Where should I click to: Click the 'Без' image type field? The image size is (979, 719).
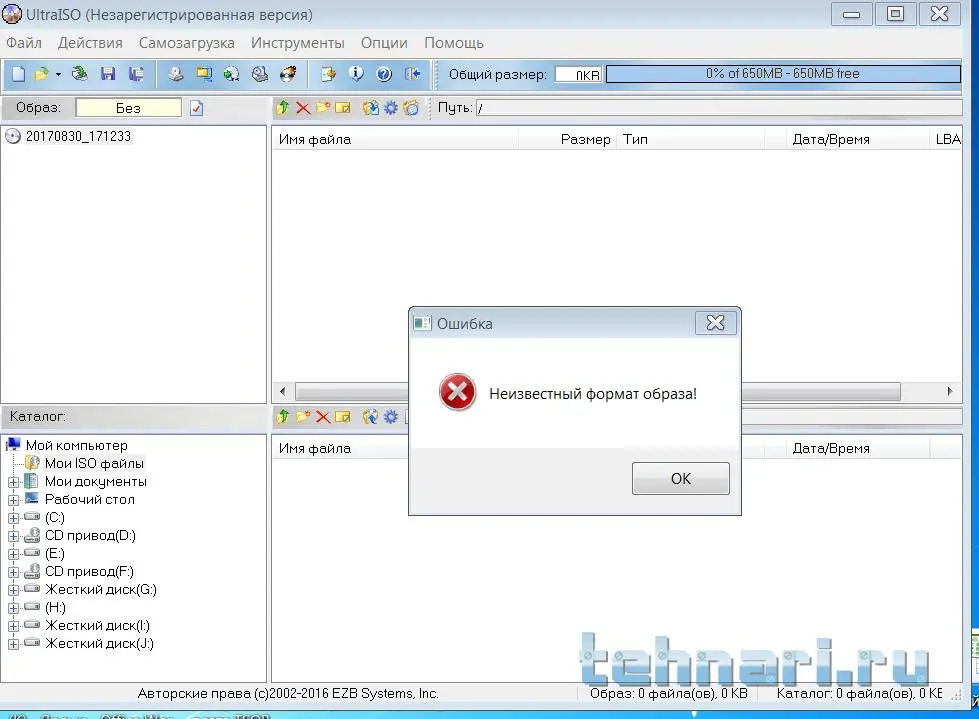128,108
